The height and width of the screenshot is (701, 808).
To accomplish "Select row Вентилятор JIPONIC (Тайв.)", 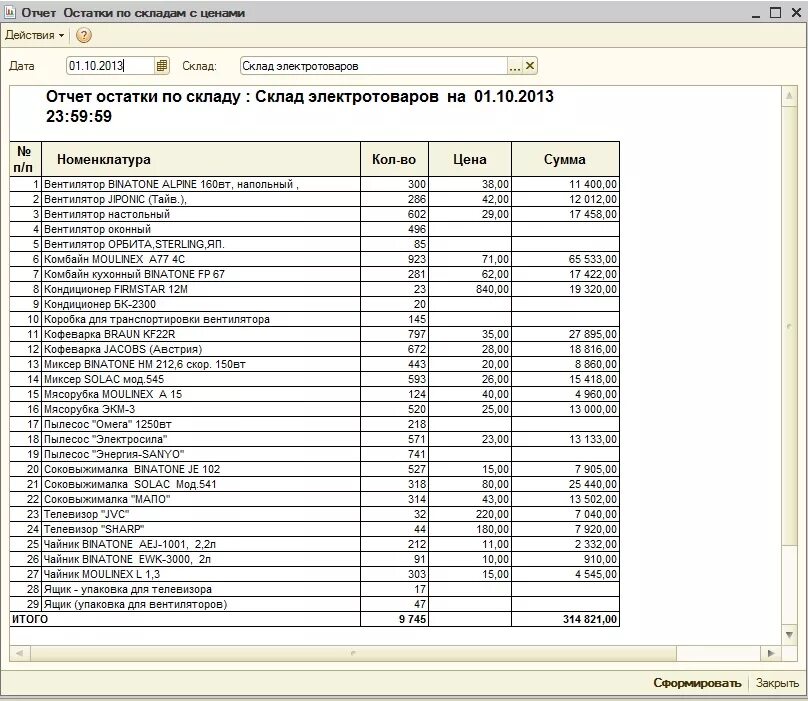I will tap(314, 199).
